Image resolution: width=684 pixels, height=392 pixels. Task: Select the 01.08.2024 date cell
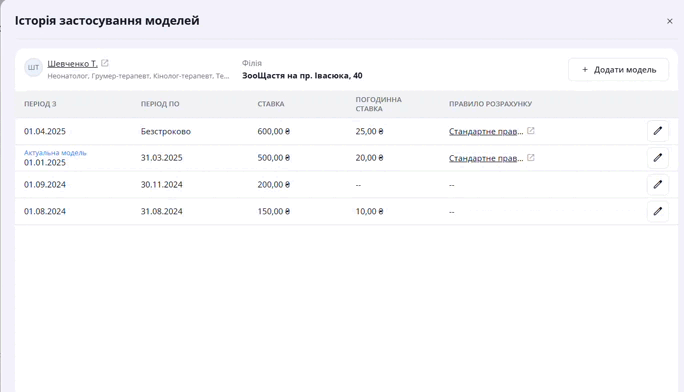44,211
